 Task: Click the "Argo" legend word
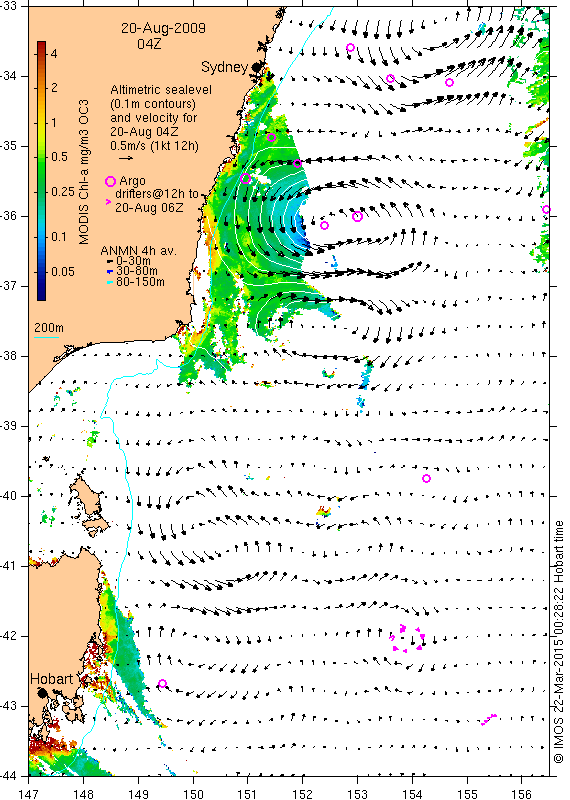coord(133,181)
